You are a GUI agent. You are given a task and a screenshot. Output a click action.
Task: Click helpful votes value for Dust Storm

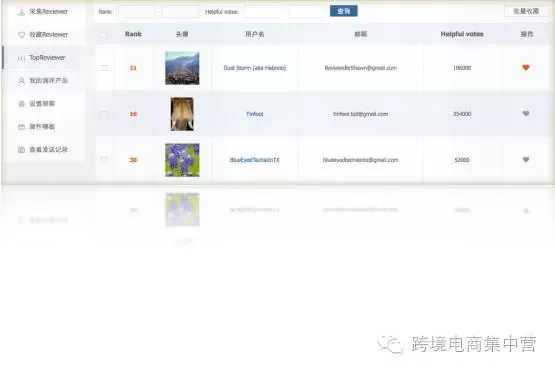pyautogui.click(x=462, y=68)
